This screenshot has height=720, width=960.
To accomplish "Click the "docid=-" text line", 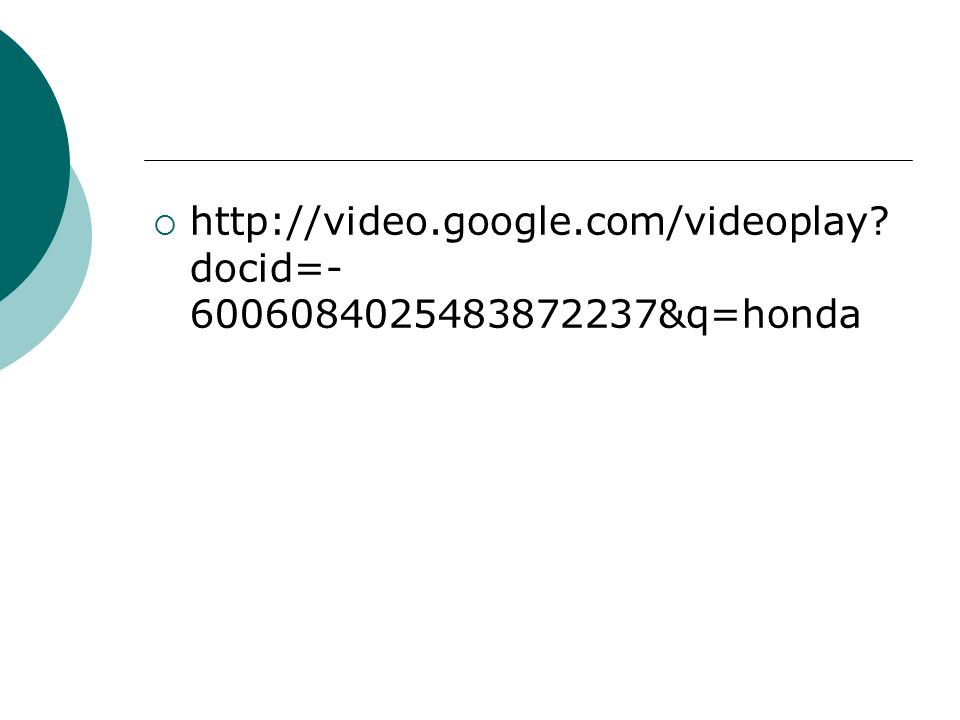I will click(266, 268).
